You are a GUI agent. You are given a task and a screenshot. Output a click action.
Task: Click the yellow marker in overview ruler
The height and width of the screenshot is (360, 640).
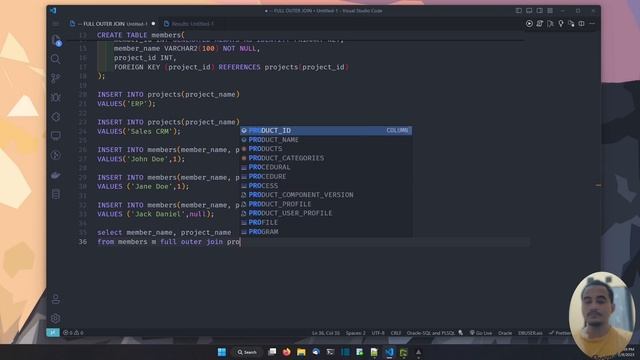[x=598, y=185]
